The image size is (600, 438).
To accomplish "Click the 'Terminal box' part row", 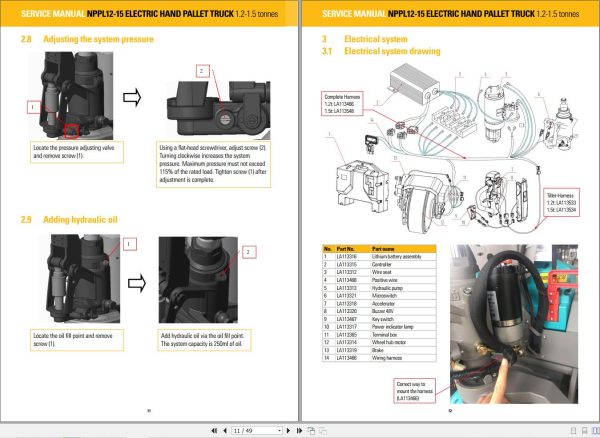I will (379, 335).
